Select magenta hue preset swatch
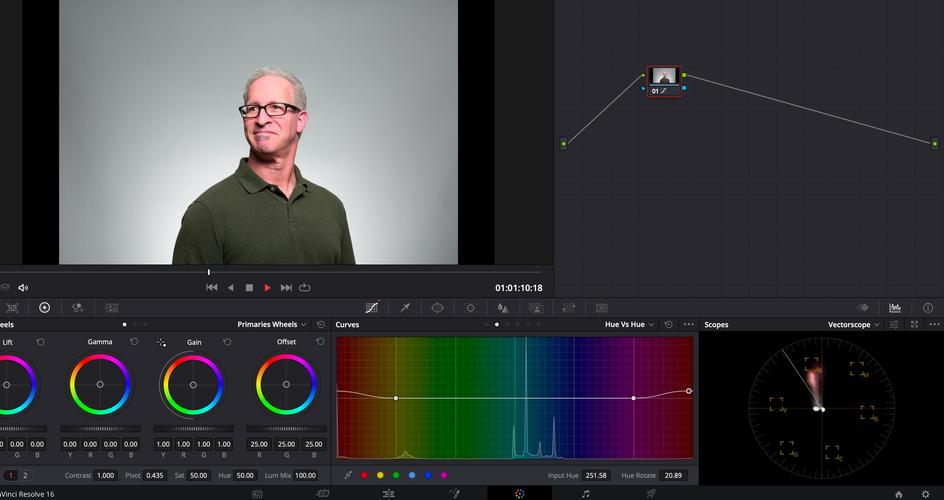Image resolution: width=944 pixels, height=500 pixels. [x=444, y=475]
